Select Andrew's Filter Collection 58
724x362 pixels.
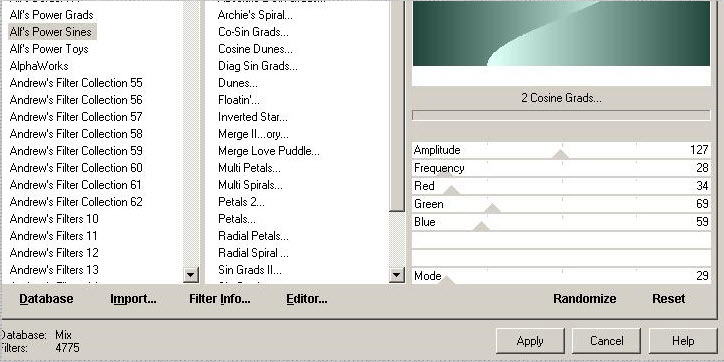[76, 134]
